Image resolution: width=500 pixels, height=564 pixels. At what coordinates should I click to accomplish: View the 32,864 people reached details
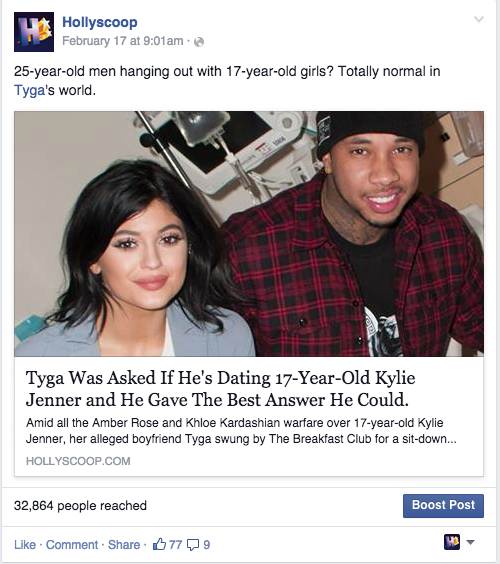point(80,506)
